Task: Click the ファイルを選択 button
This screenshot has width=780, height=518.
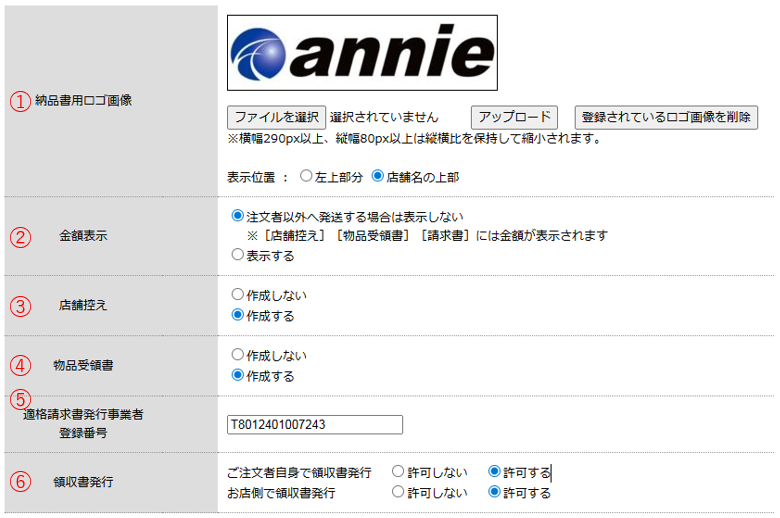Action: point(276,117)
